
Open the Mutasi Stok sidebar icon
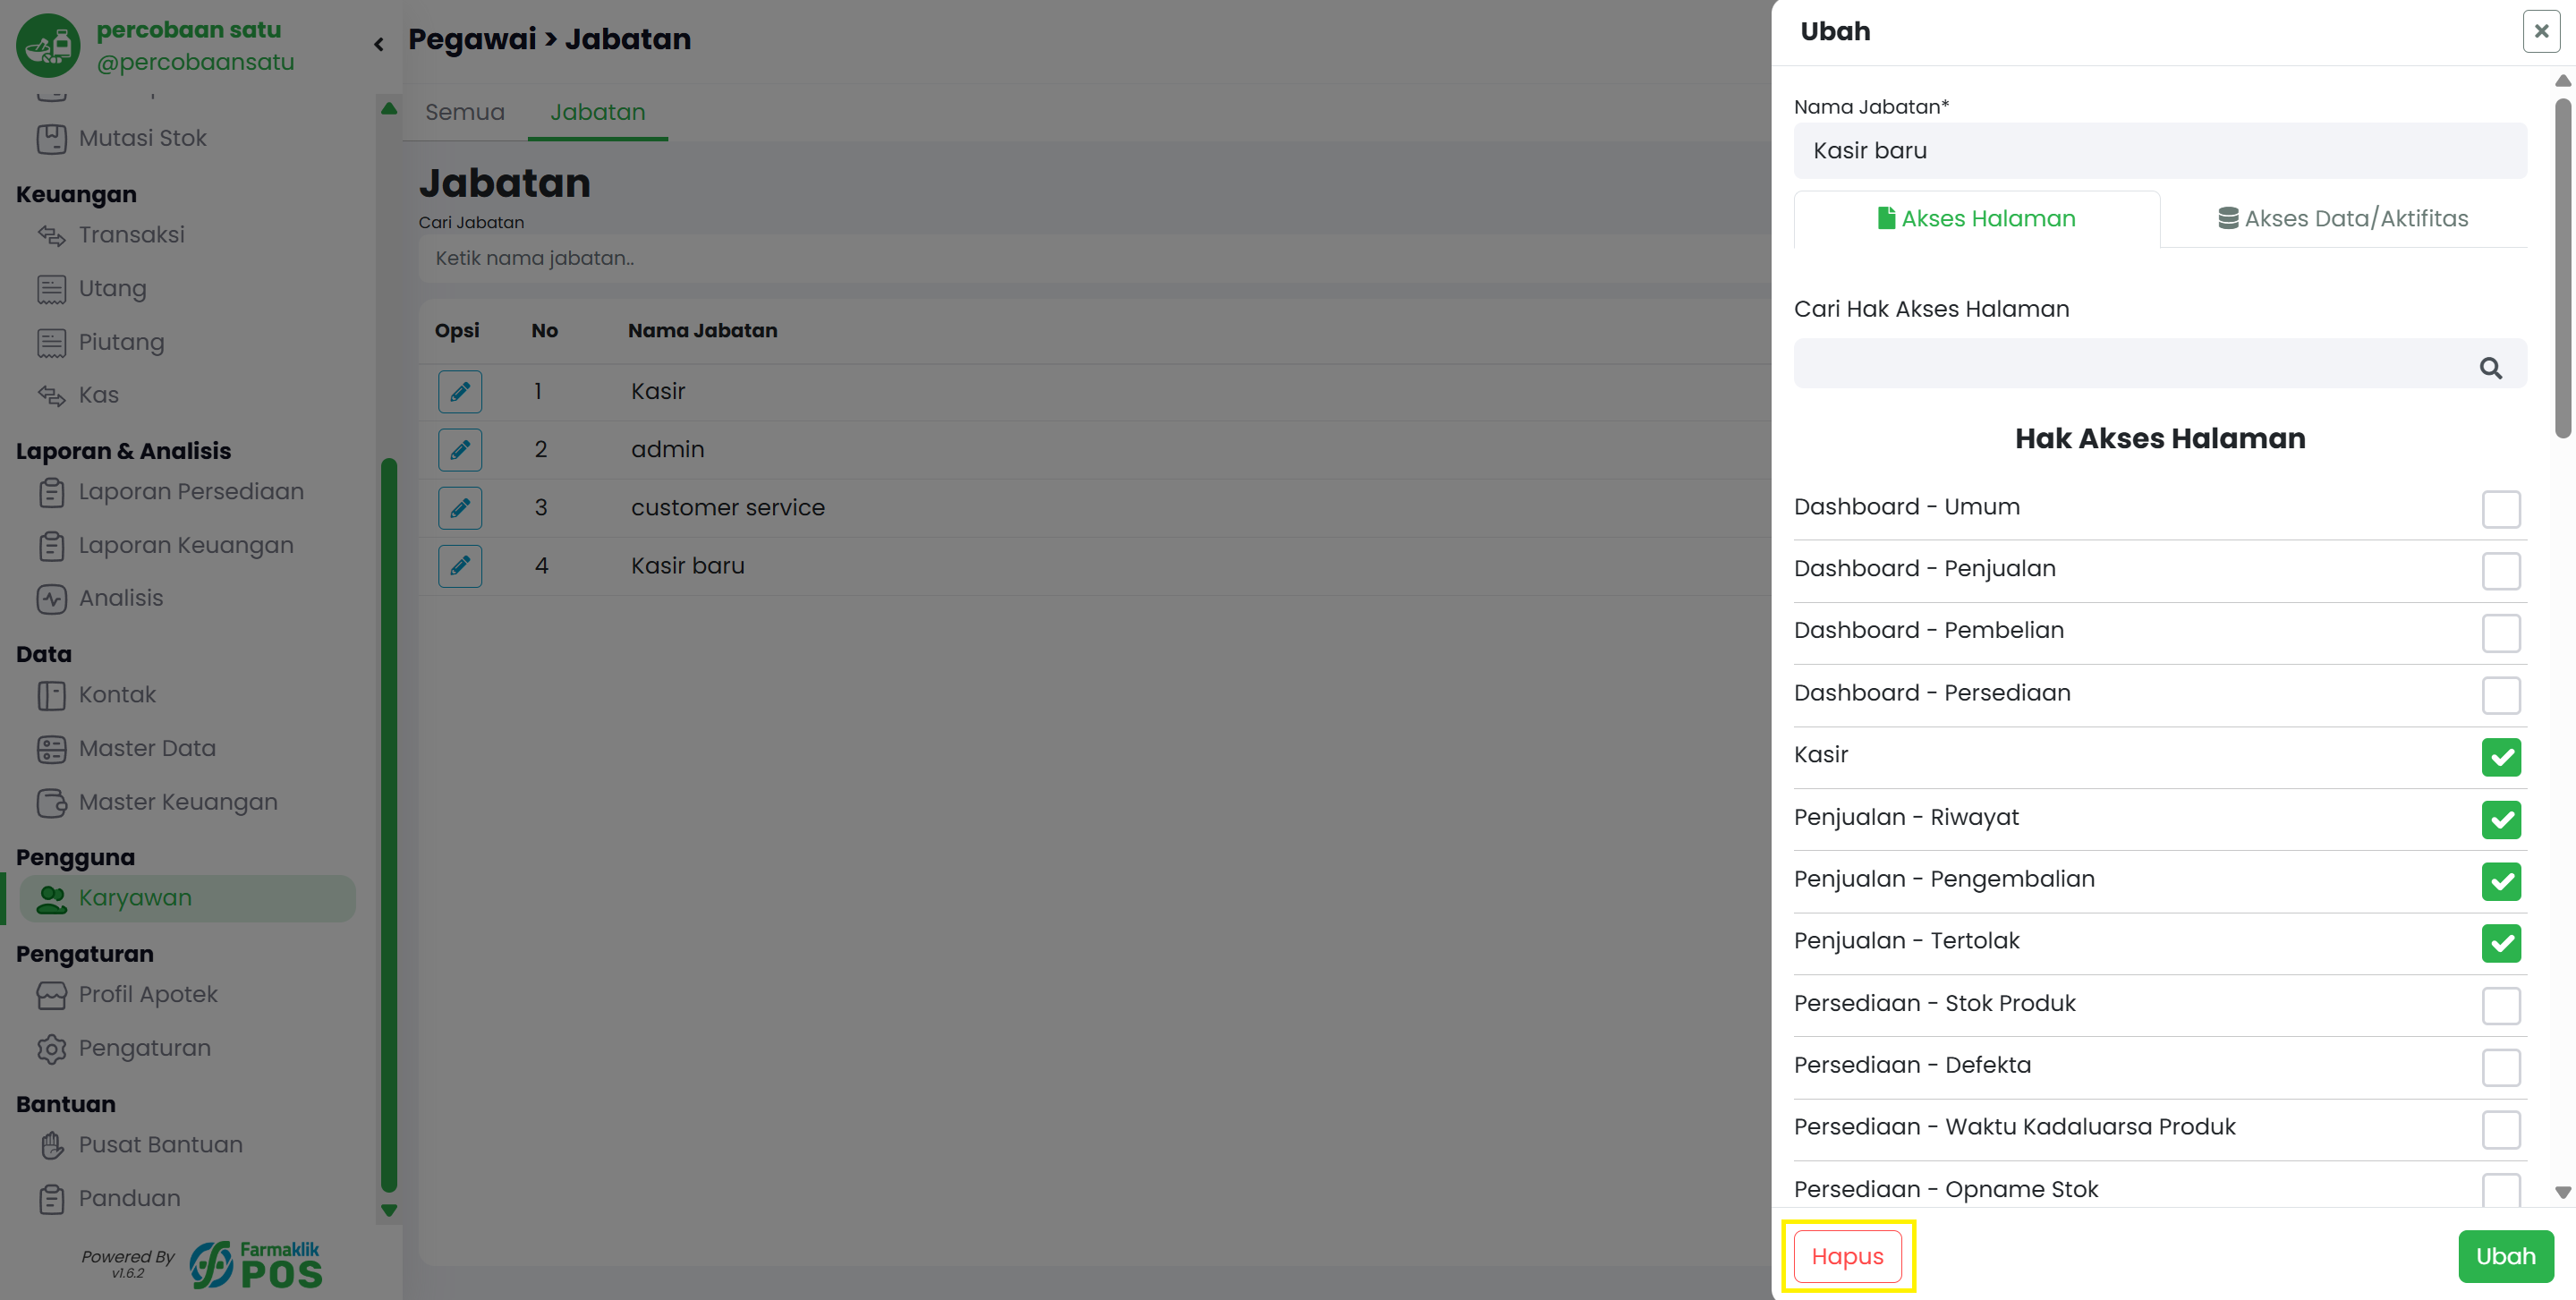point(52,139)
